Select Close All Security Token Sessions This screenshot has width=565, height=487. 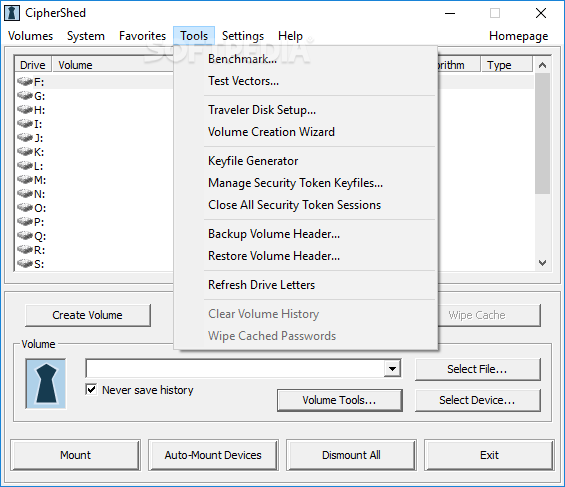pos(306,205)
